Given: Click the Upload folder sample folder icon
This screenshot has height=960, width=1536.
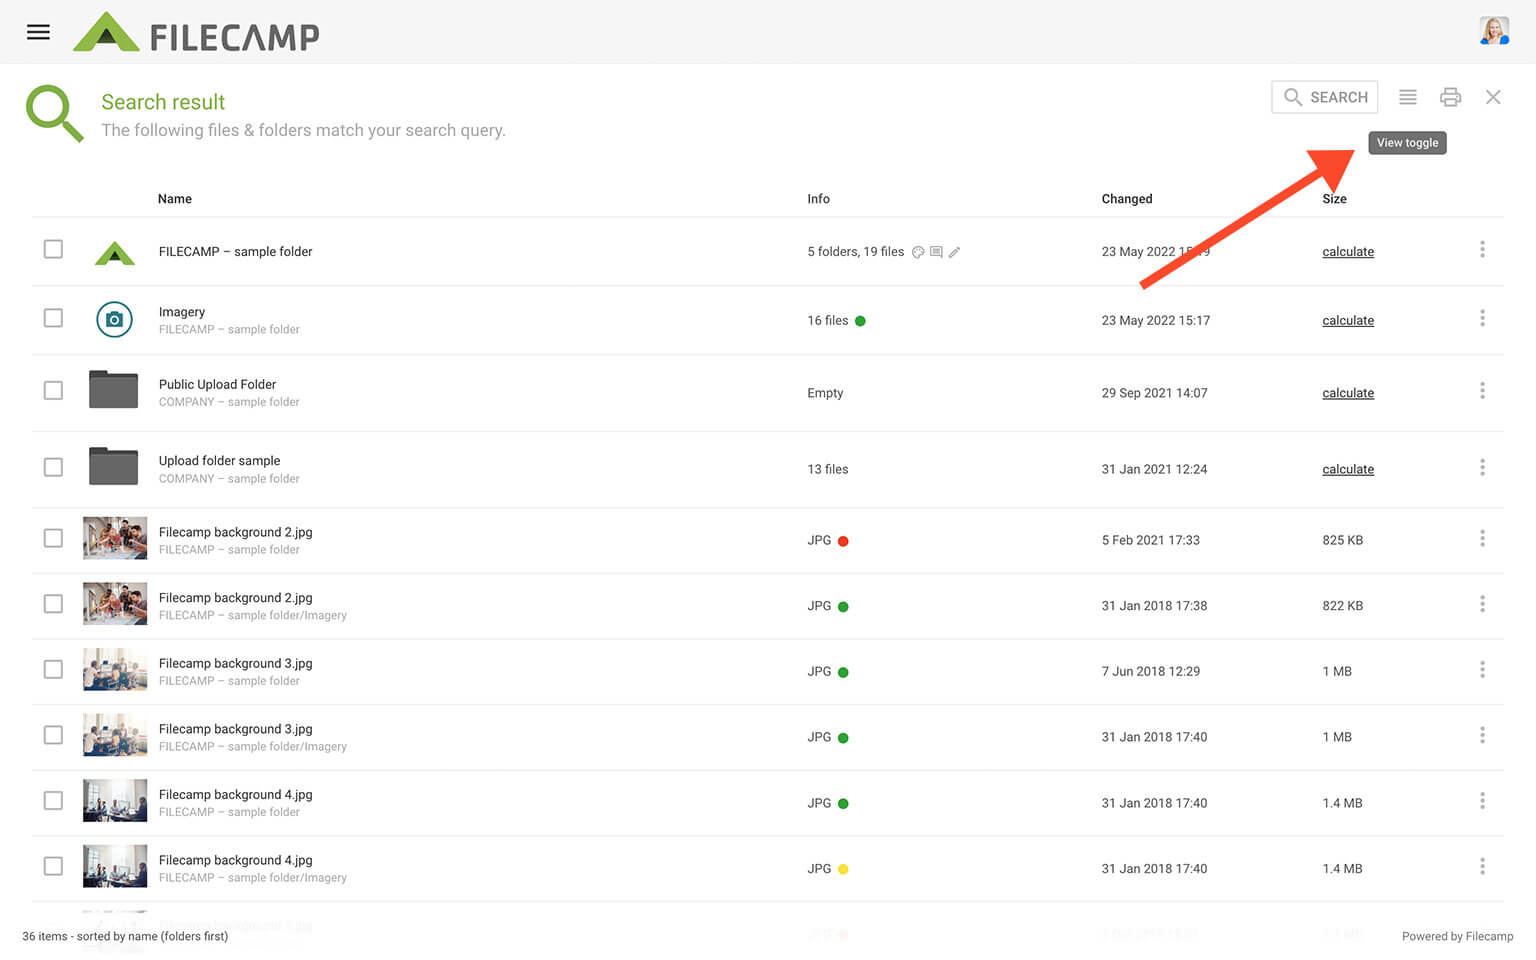Looking at the screenshot, I should (x=113, y=466).
